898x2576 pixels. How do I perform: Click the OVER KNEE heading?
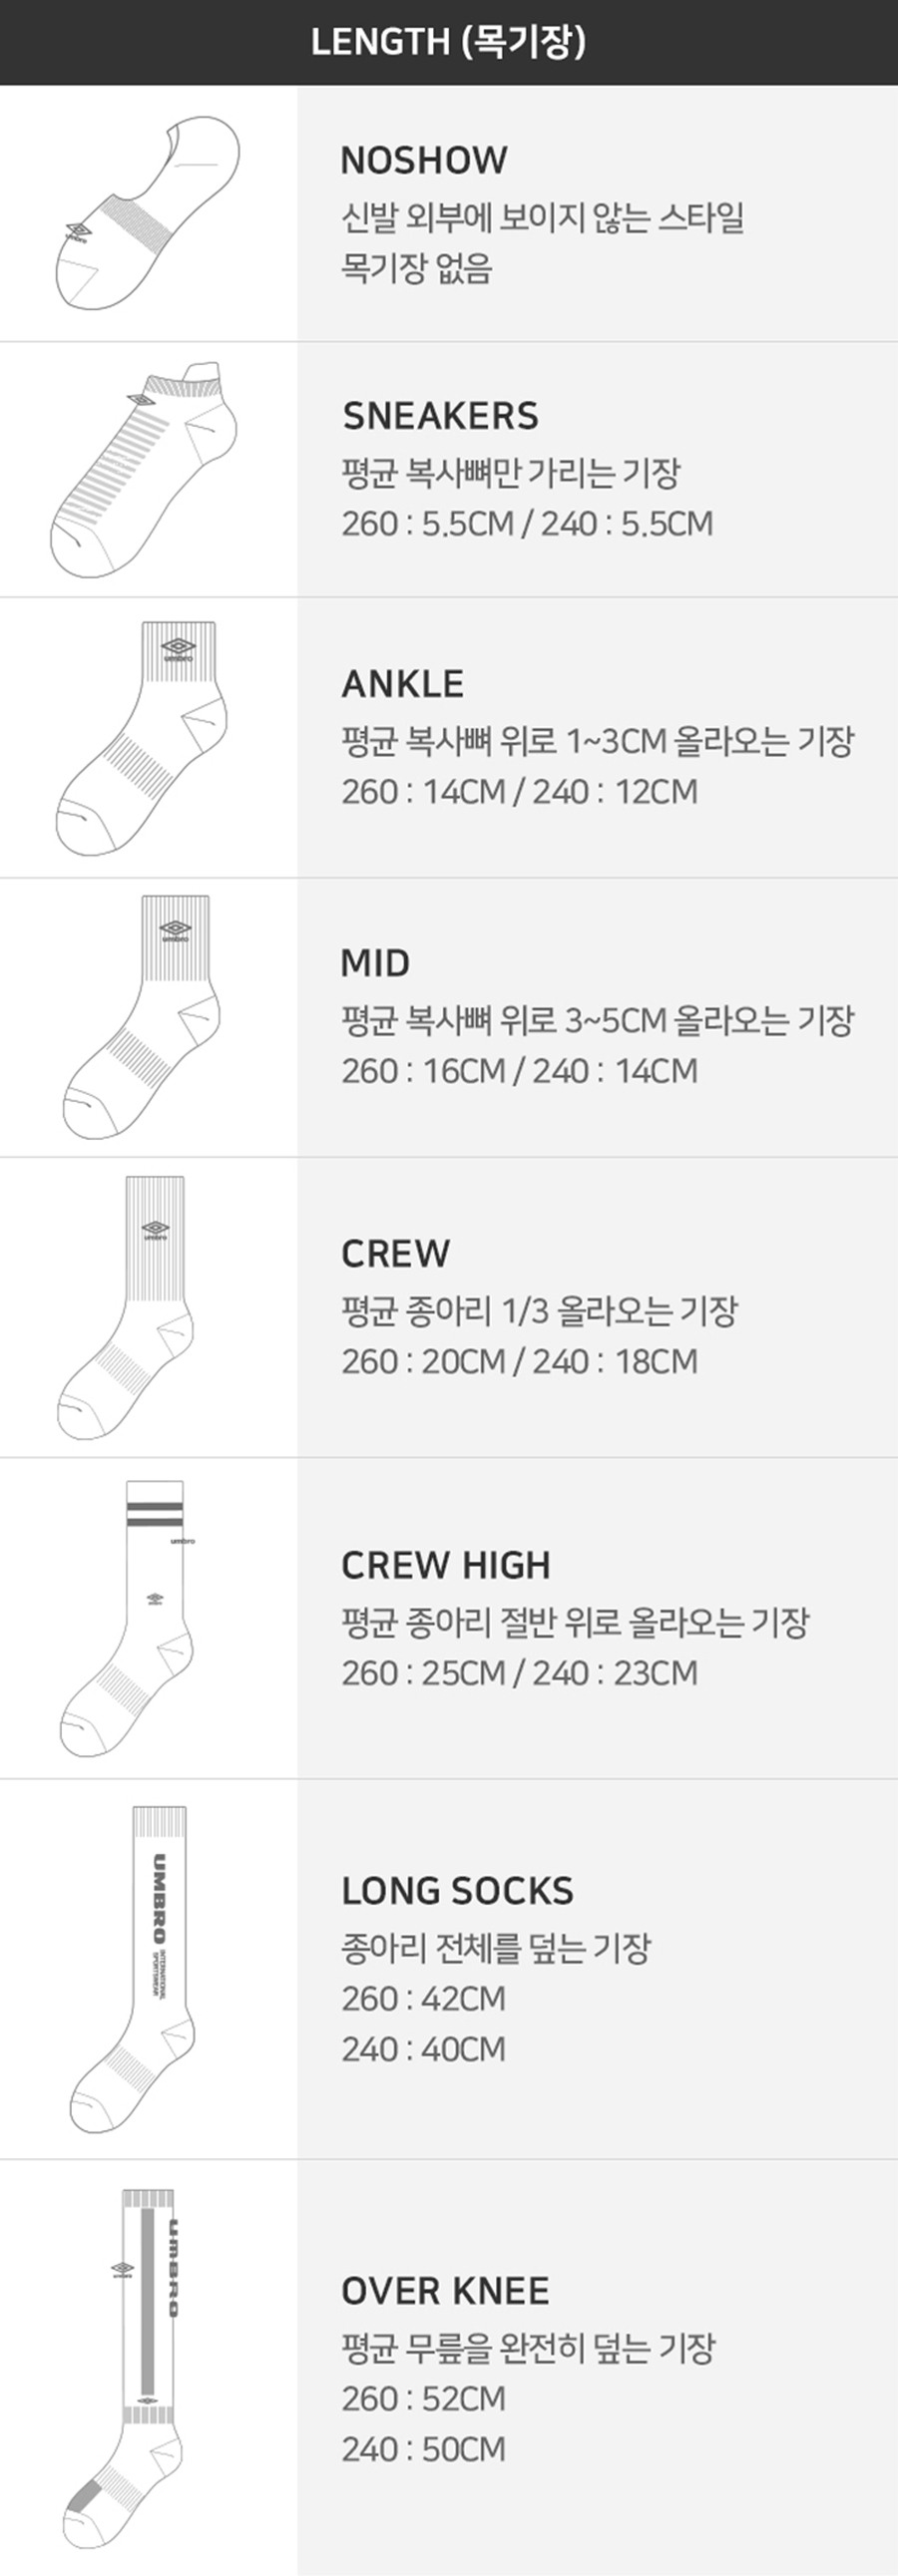[445, 2290]
